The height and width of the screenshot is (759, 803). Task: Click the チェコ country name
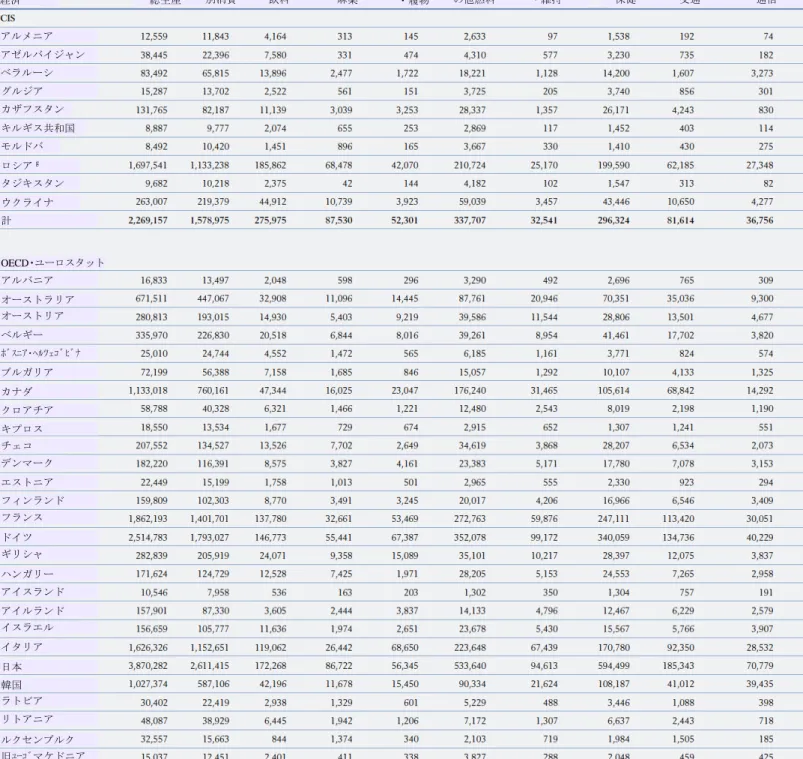16,446
